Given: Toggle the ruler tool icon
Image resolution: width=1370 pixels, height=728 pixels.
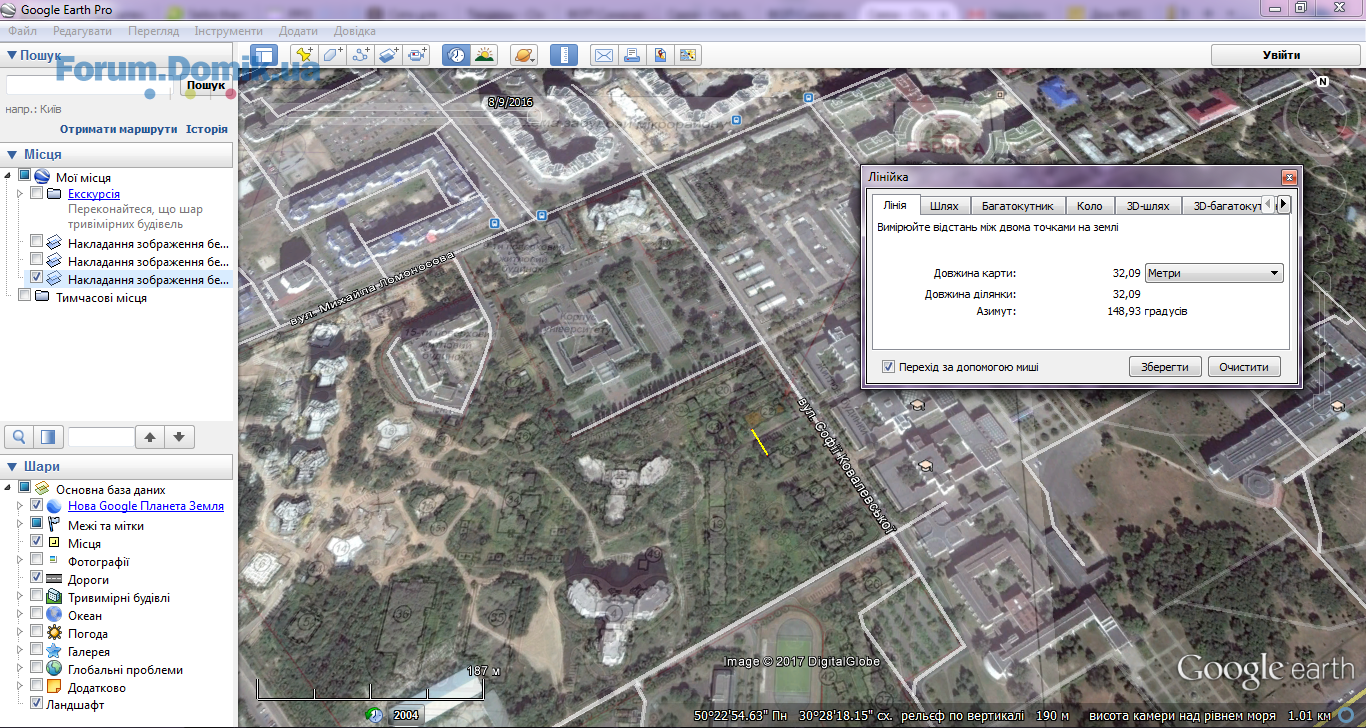Looking at the screenshot, I should click(564, 55).
